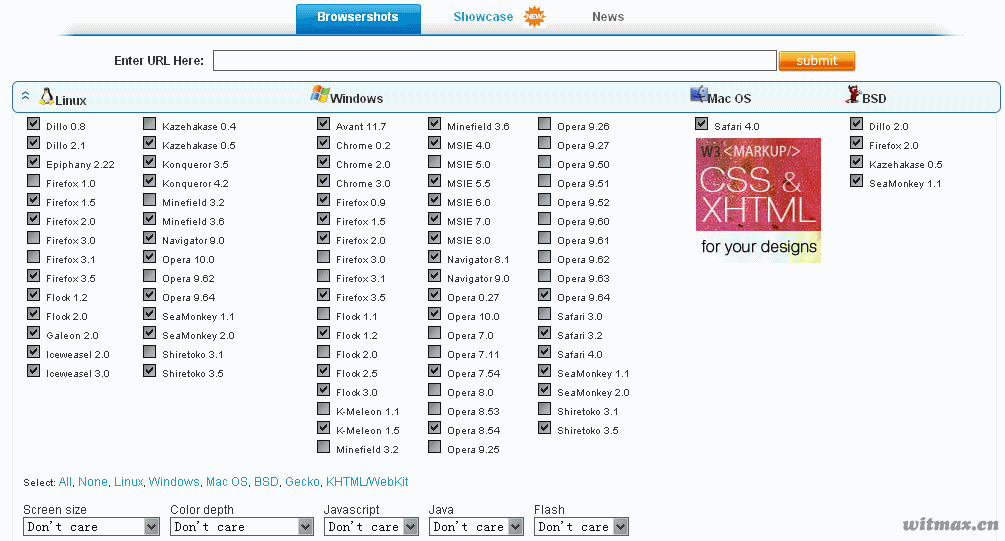Click the Windows flag logo icon
The width and height of the screenshot is (1005, 541).
320,94
